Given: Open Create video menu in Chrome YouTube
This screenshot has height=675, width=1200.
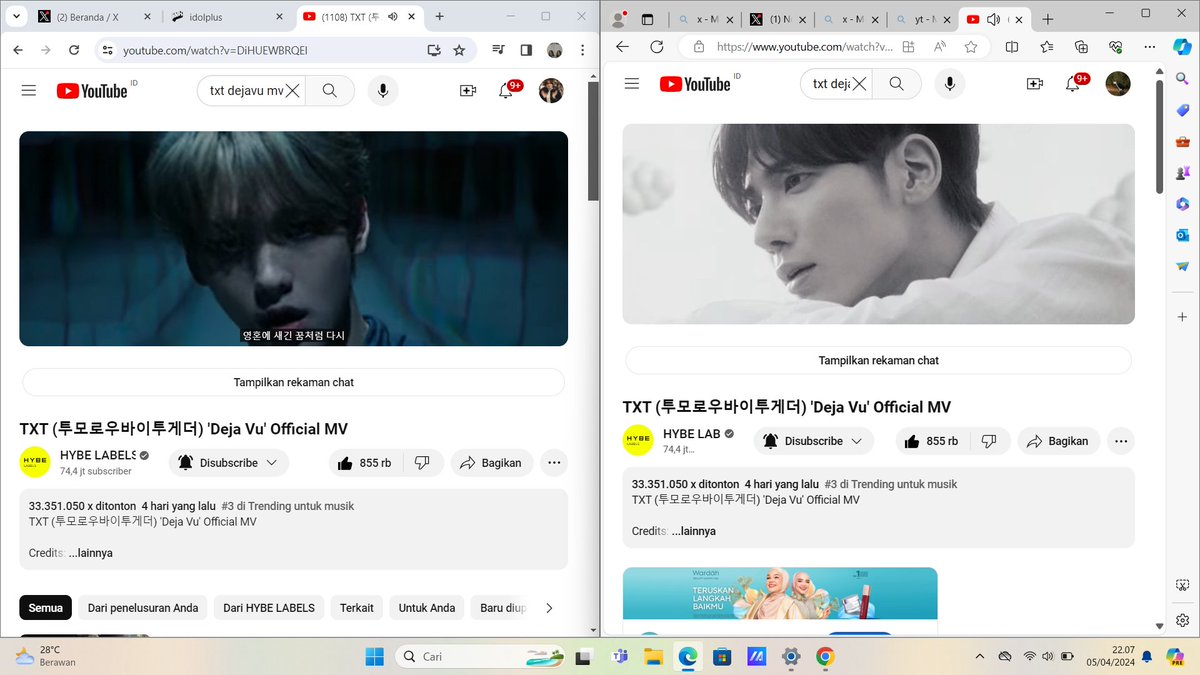Looking at the screenshot, I should 468,90.
